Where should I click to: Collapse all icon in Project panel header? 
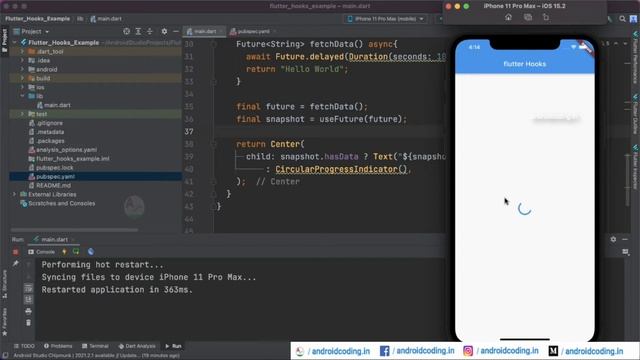pyautogui.click(x=150, y=31)
